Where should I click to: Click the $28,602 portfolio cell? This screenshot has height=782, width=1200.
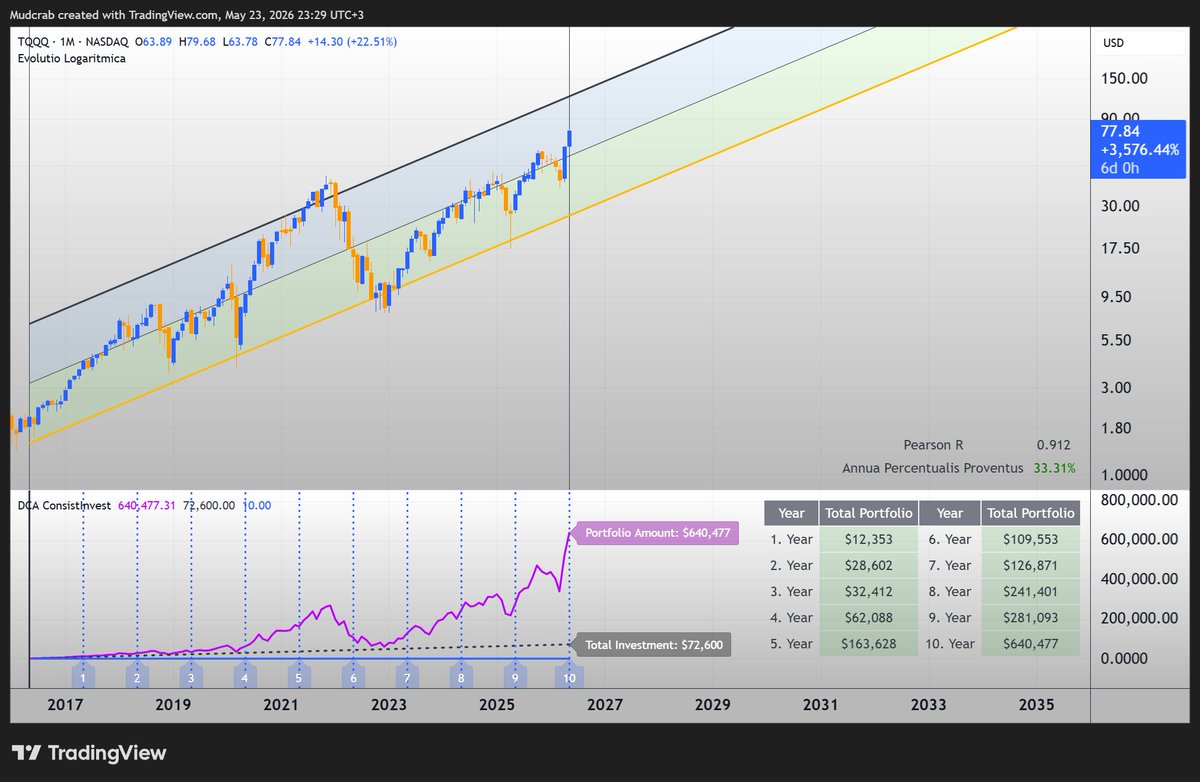pos(867,565)
